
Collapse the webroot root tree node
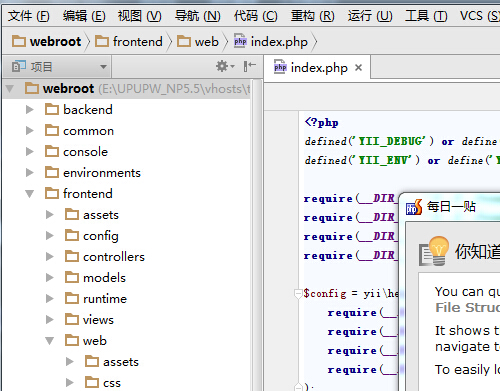point(10,89)
